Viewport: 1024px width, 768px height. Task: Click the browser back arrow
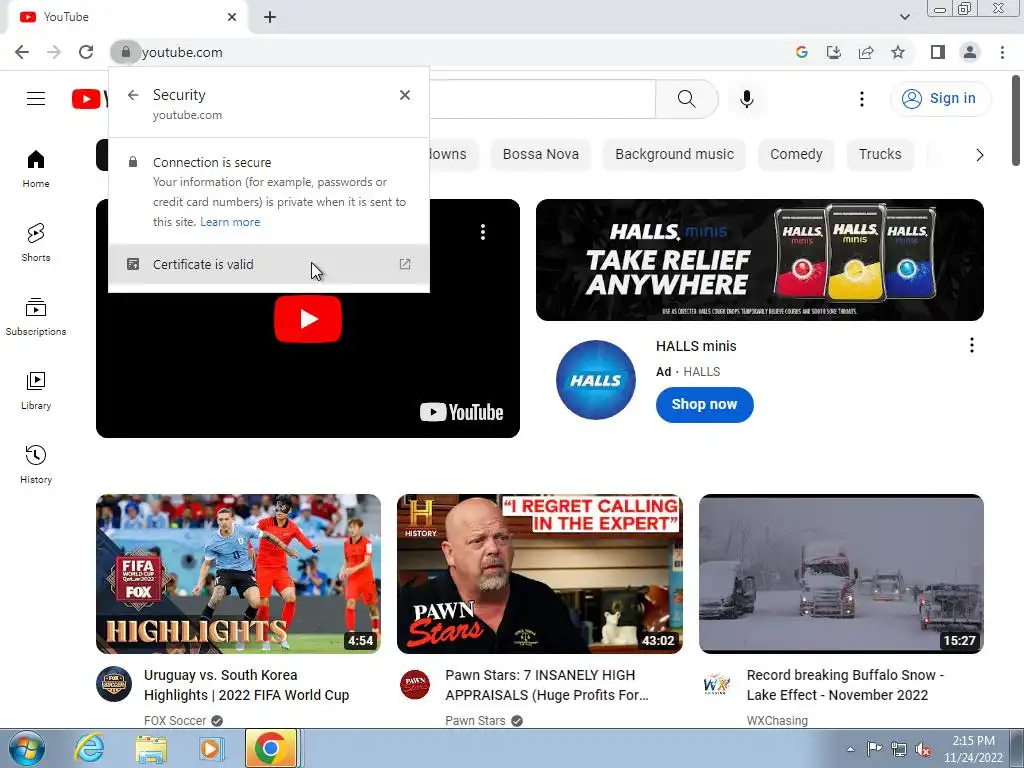(22, 52)
